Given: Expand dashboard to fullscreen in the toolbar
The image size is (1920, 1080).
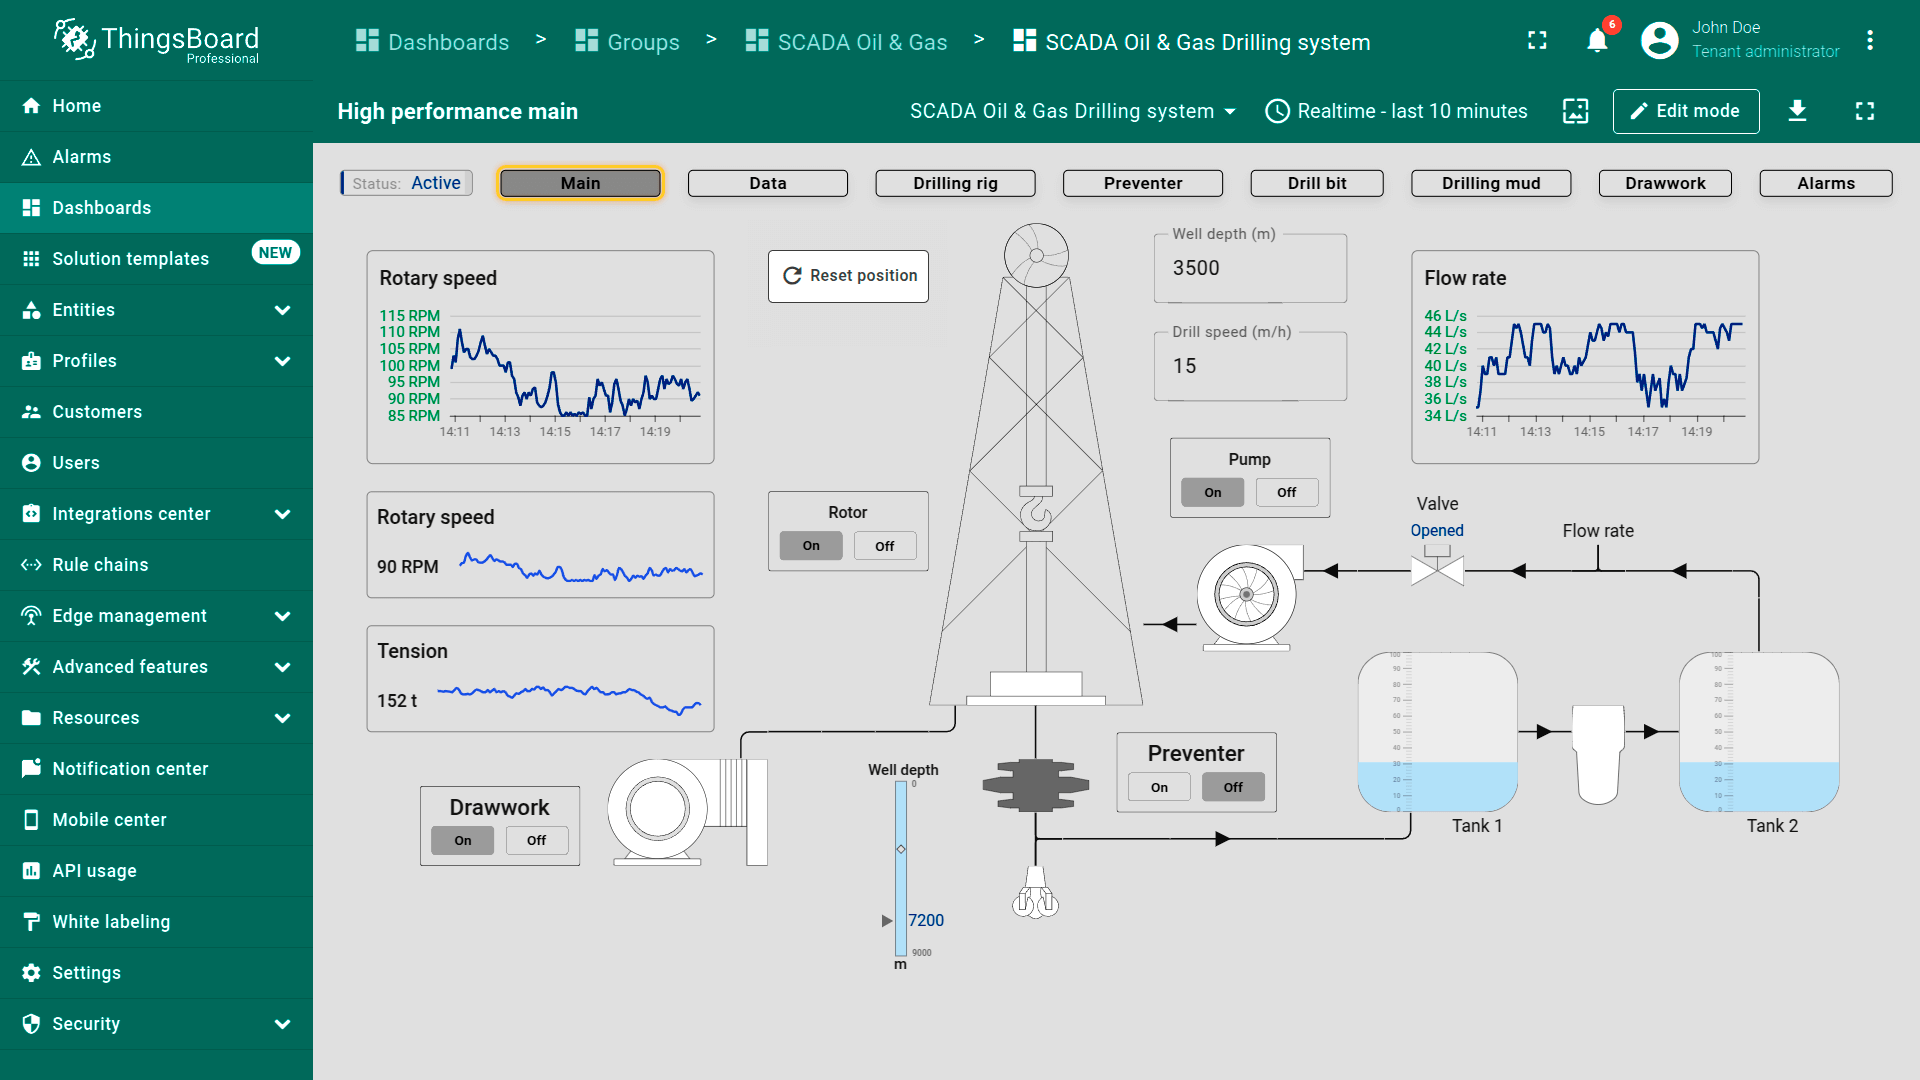Looking at the screenshot, I should pyautogui.click(x=1864, y=111).
